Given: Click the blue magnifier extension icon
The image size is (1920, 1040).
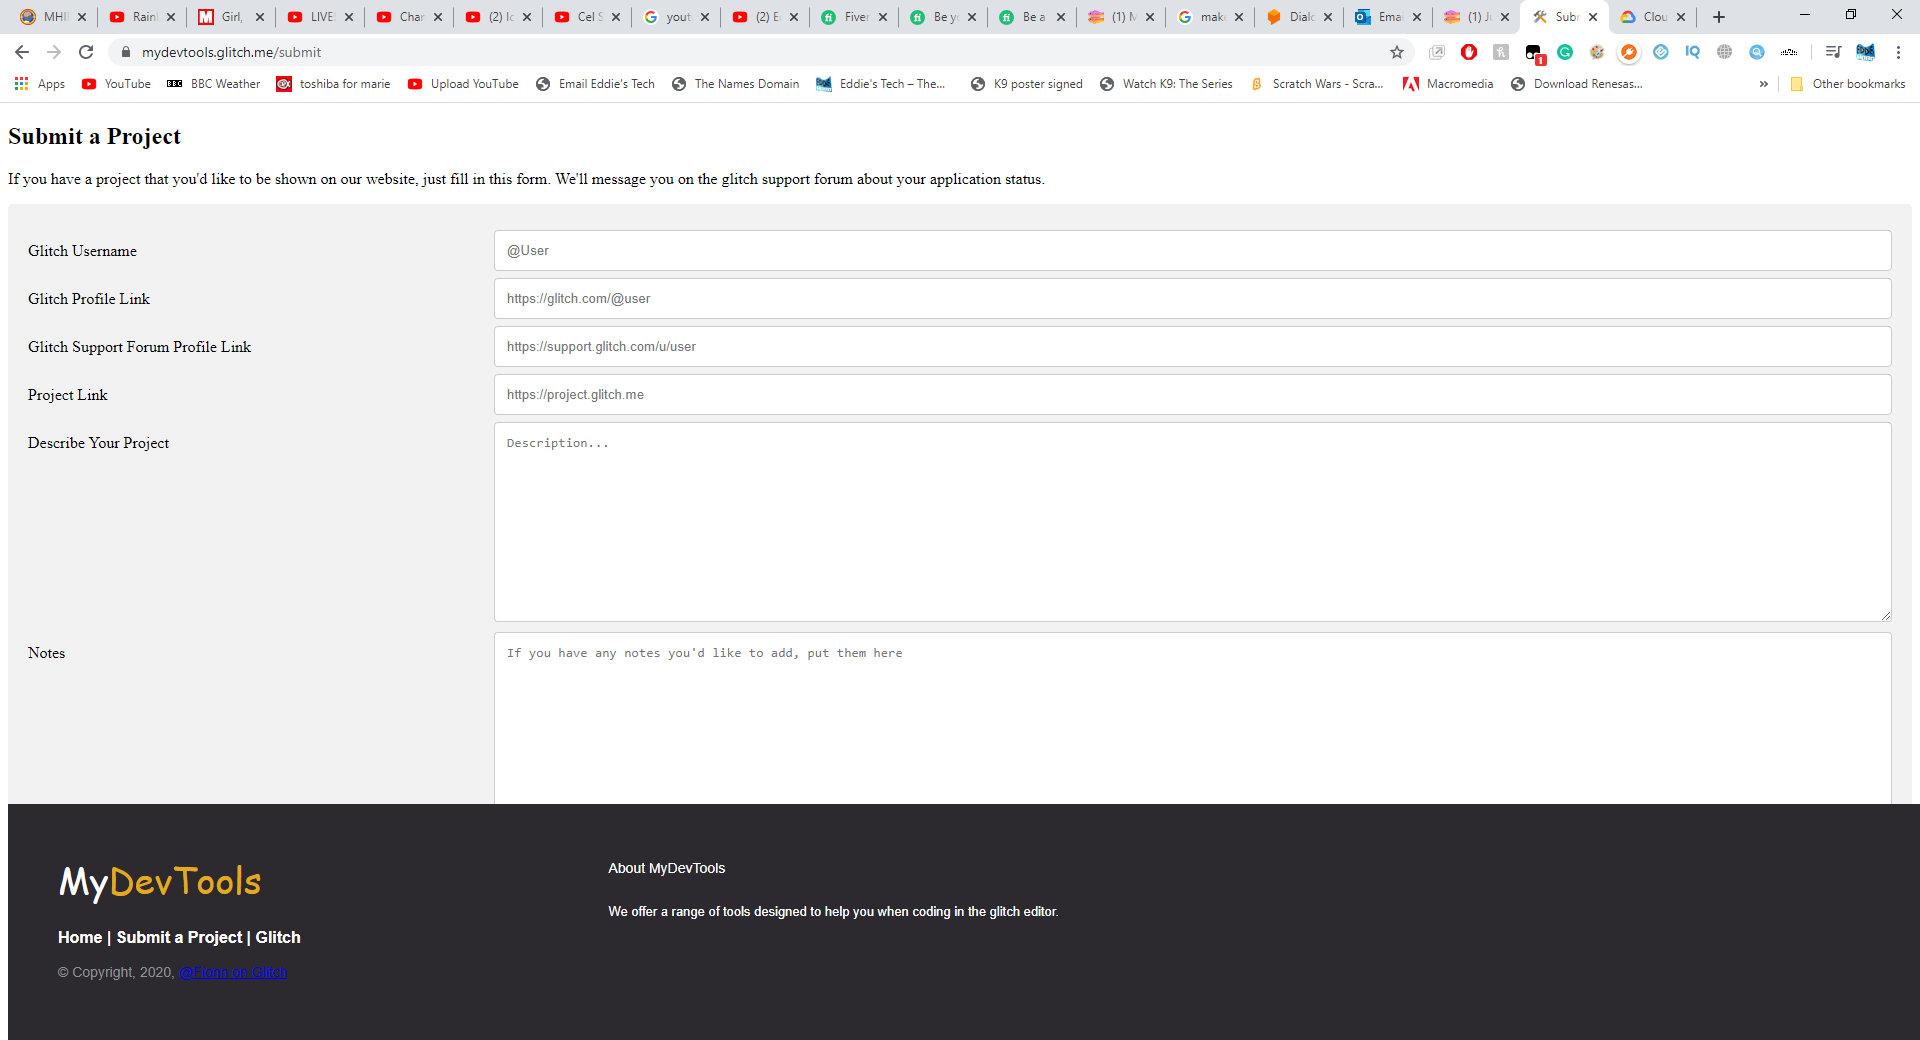Looking at the screenshot, I should pos(1757,52).
